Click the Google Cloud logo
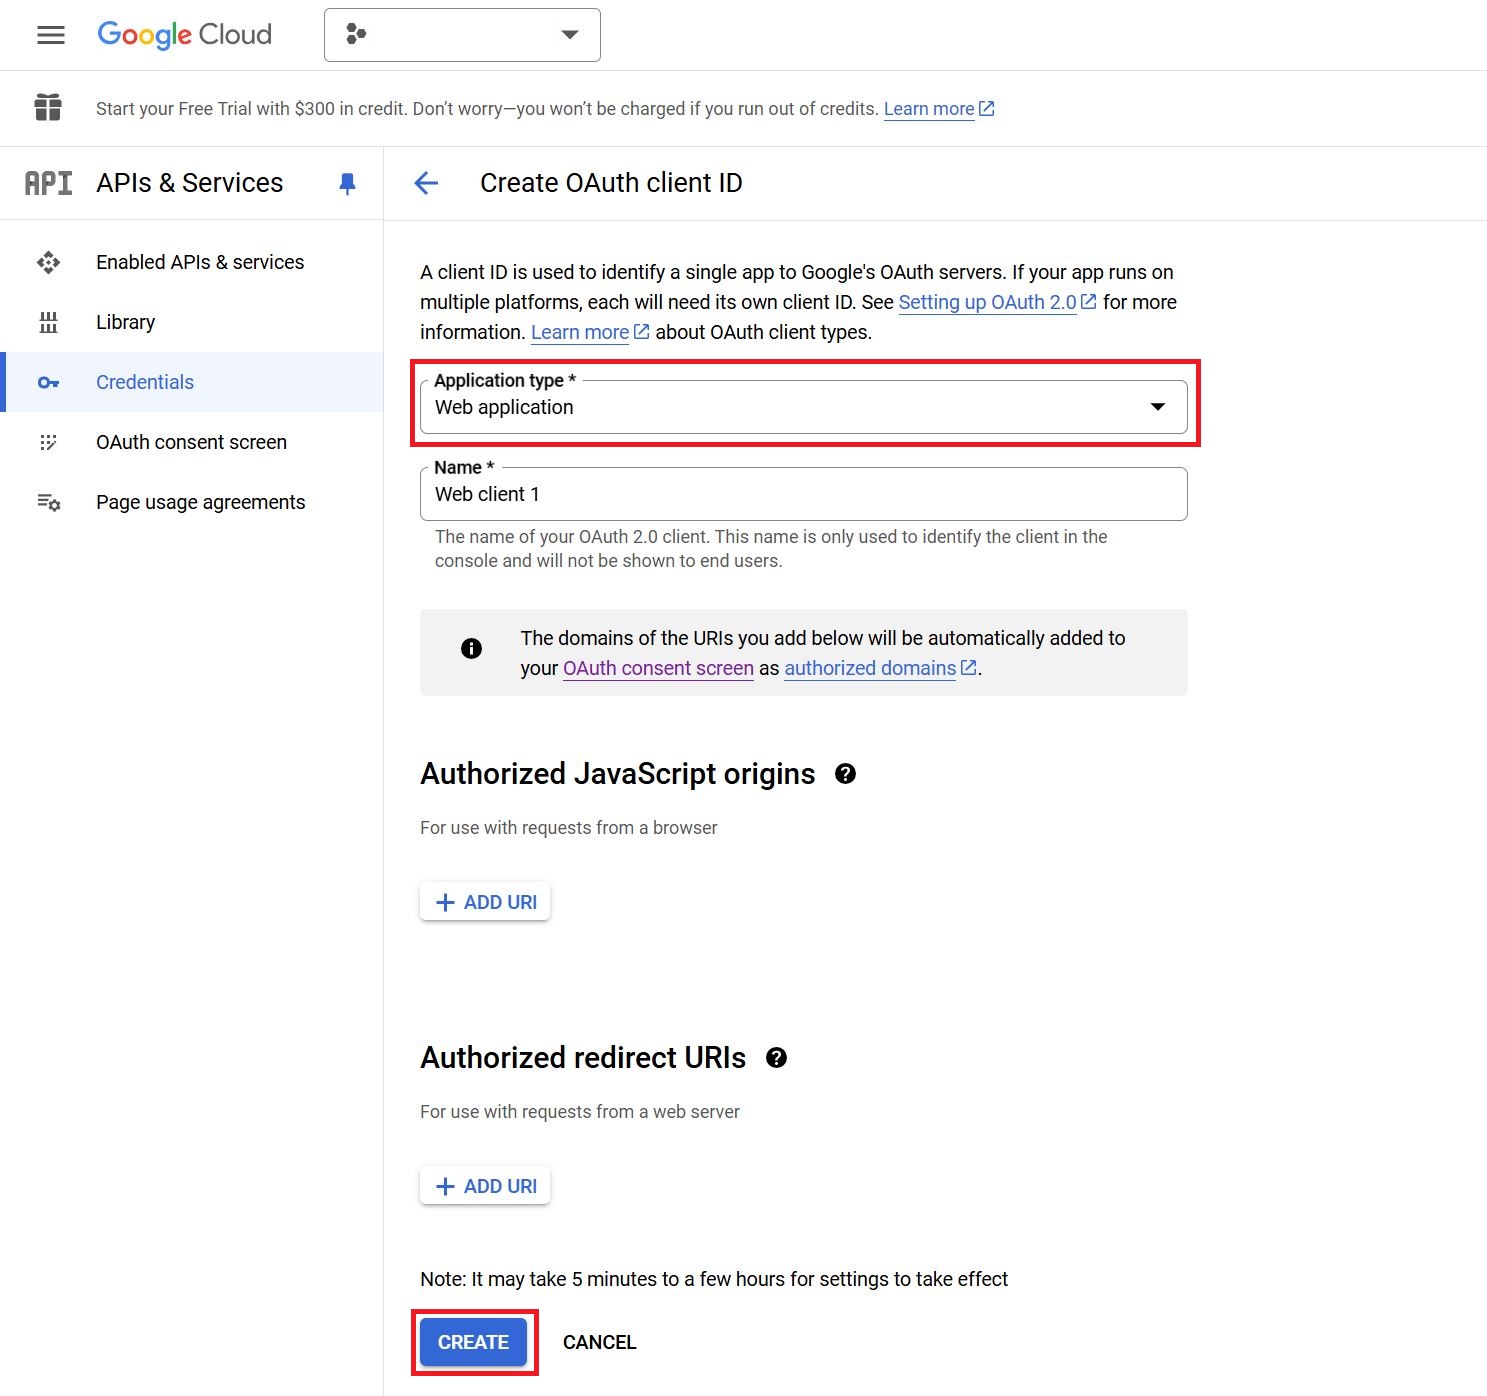The image size is (1487, 1396). point(184,35)
